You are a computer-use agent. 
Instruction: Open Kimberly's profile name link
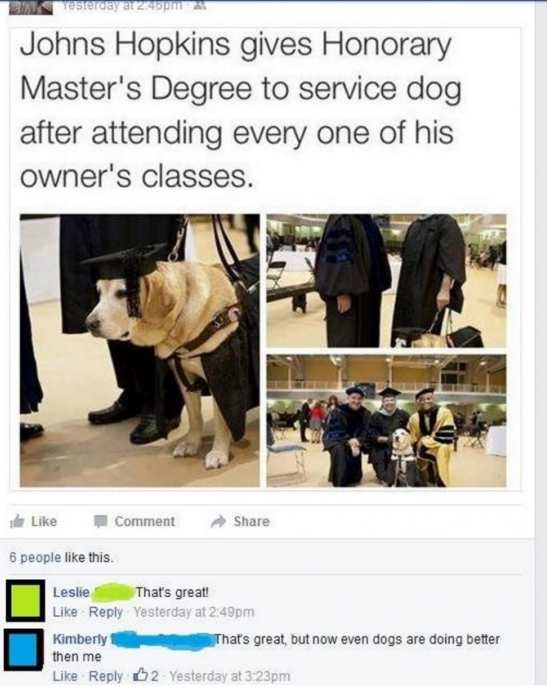80,638
